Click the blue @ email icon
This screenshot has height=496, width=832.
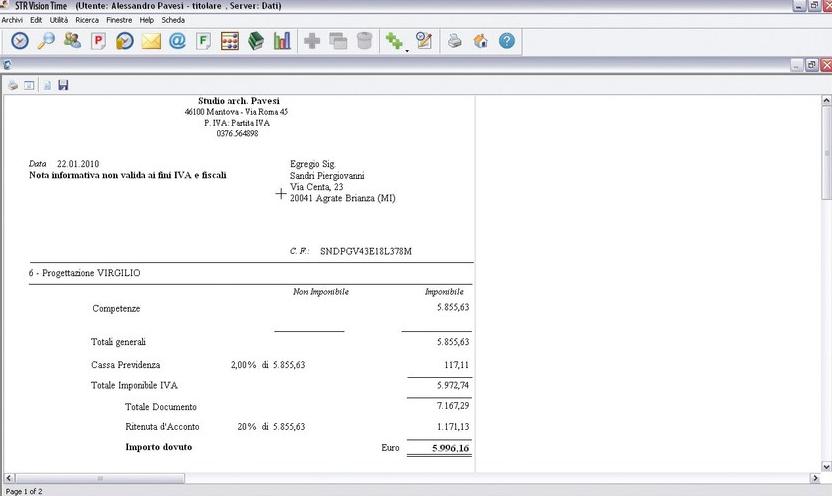178,41
